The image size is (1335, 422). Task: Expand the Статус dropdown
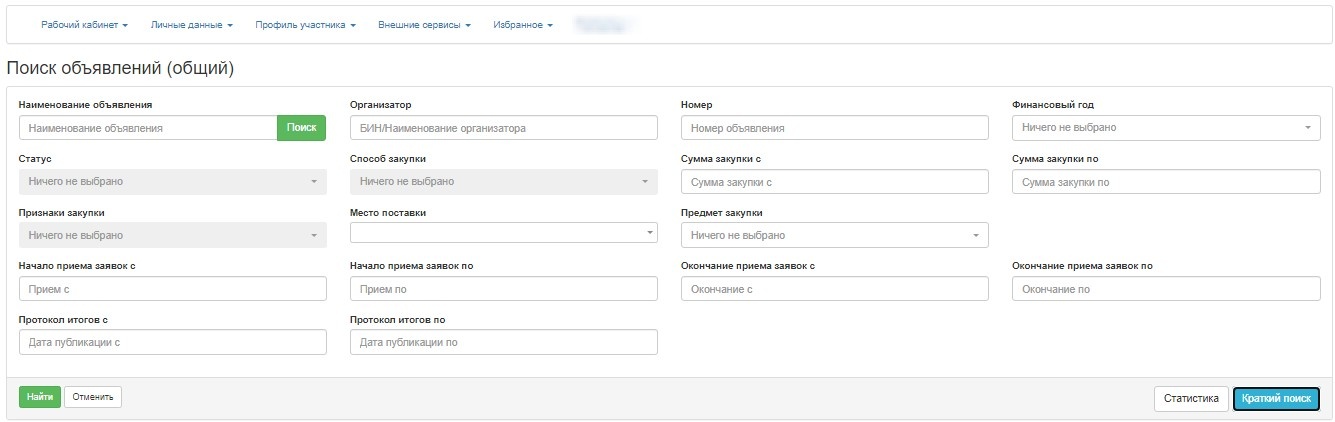pos(173,182)
